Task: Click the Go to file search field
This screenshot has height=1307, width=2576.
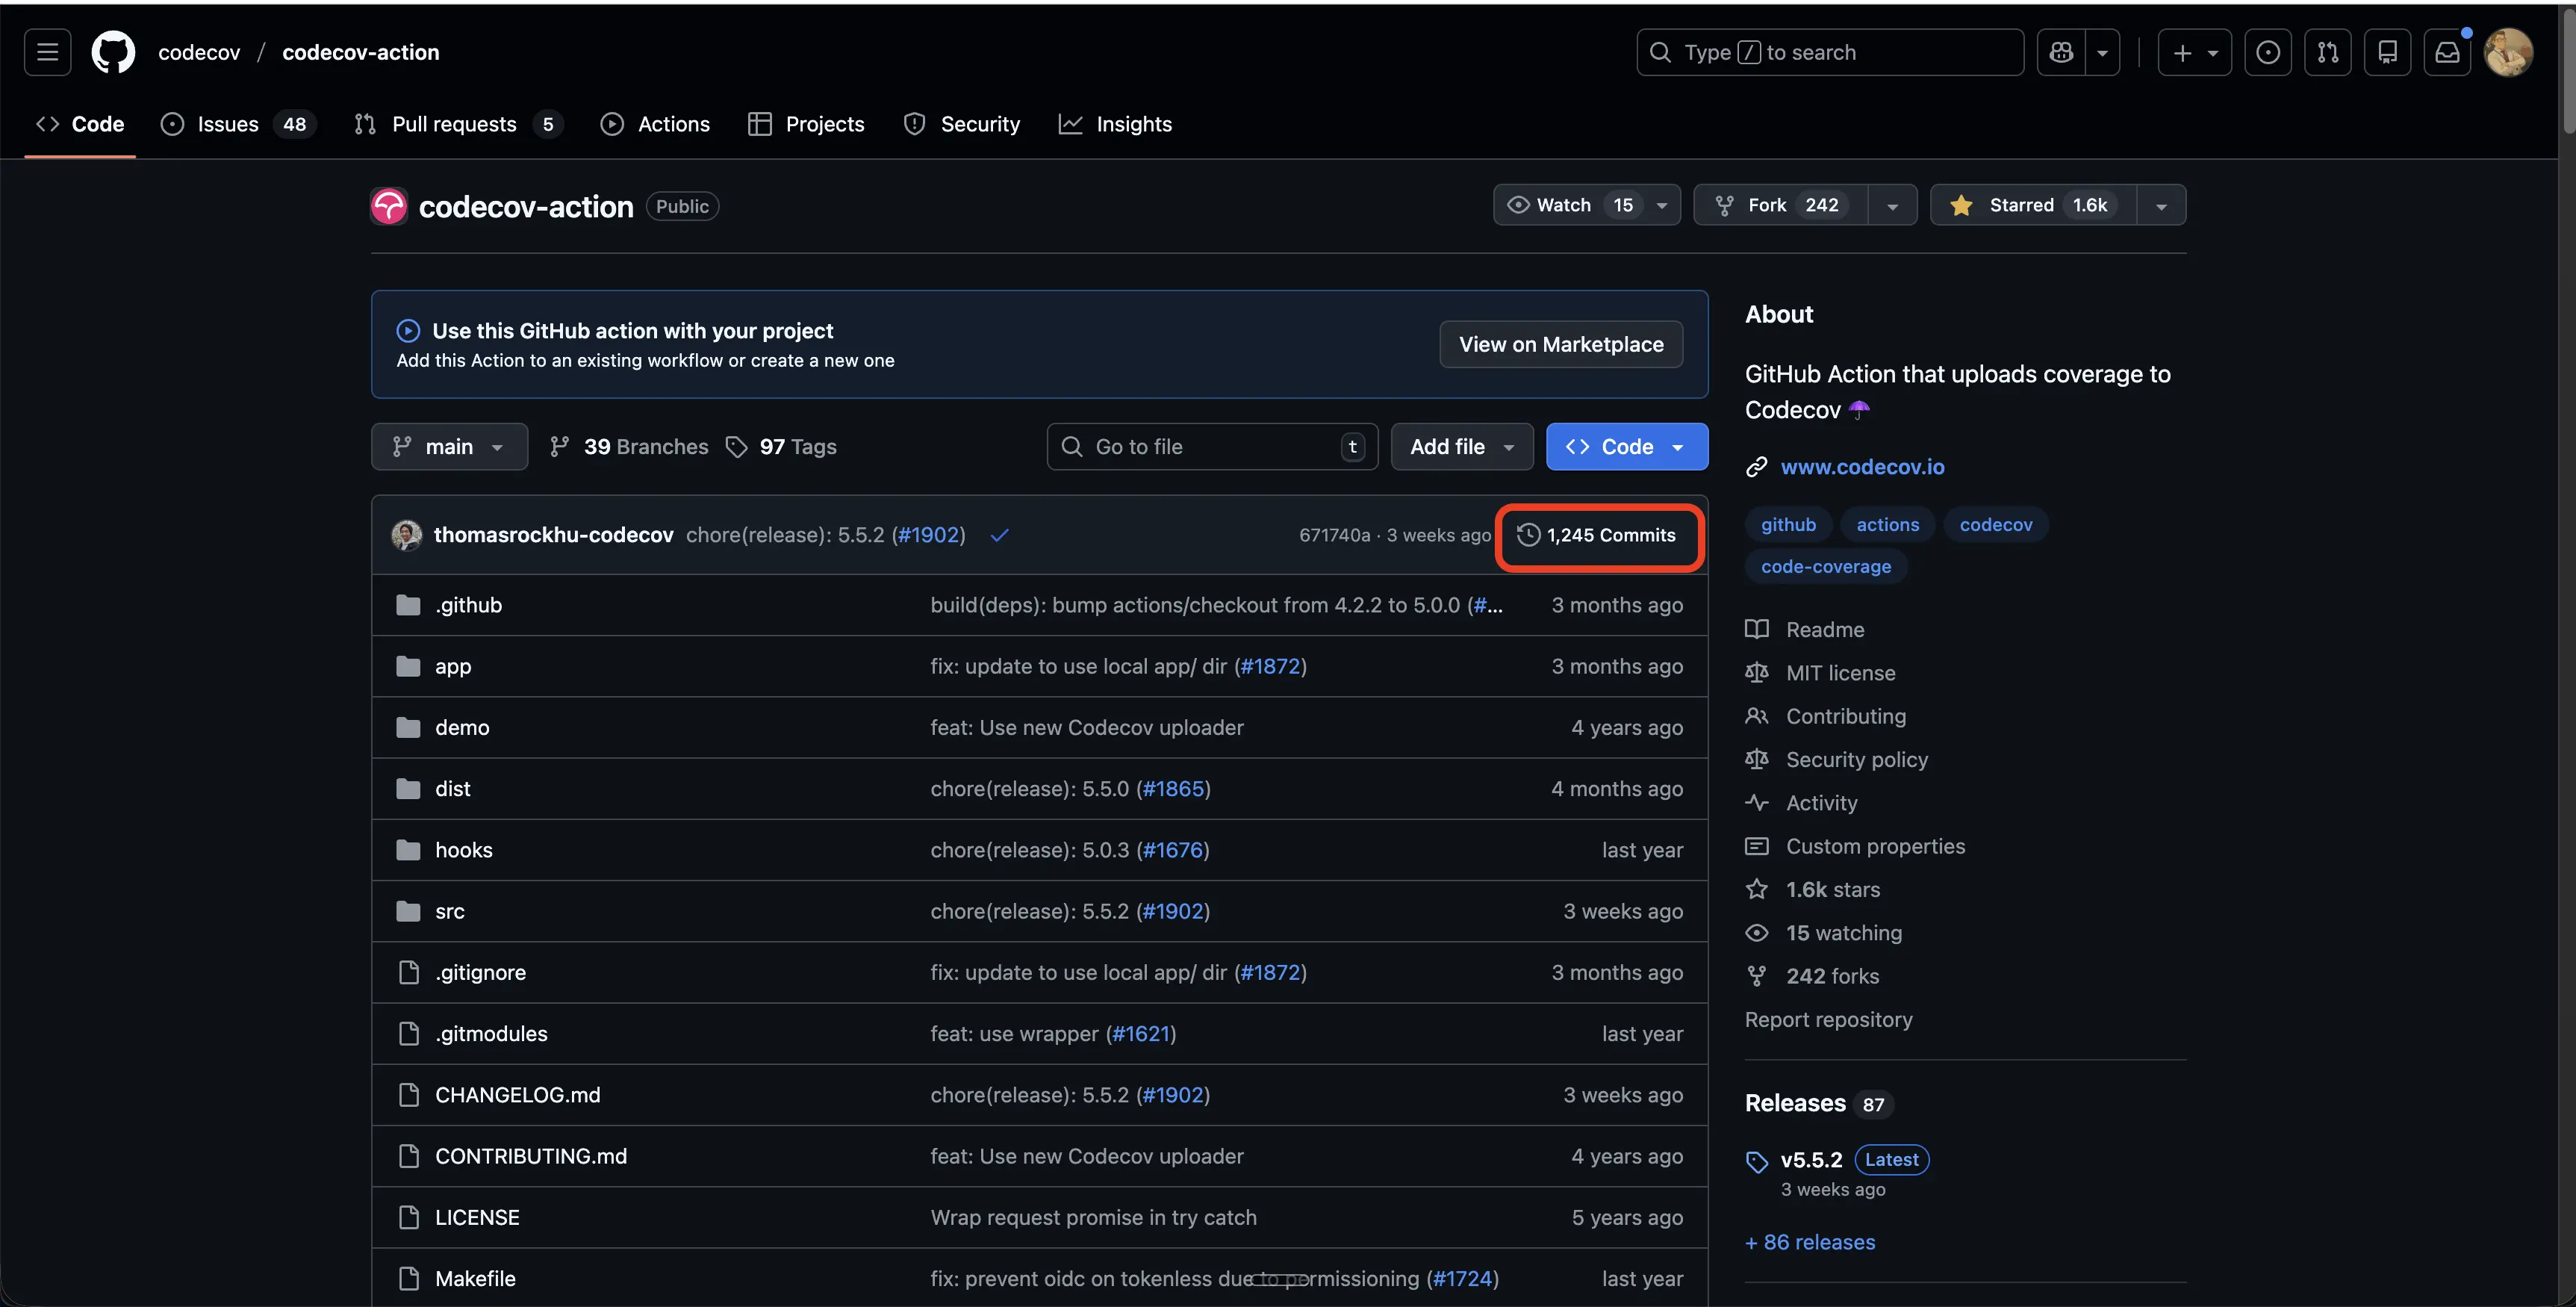Action: click(x=1210, y=447)
